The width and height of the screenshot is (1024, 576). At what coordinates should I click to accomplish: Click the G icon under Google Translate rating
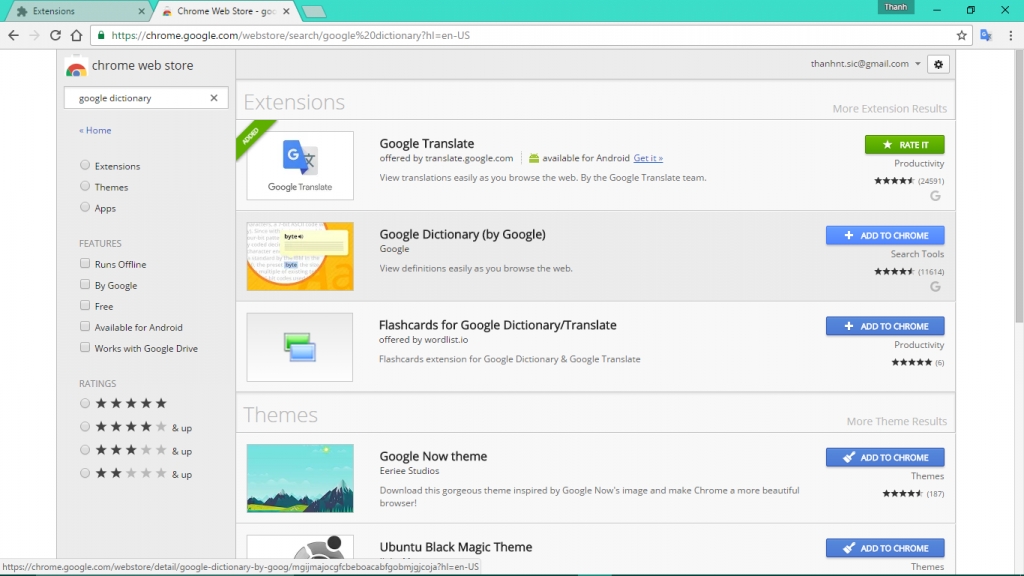pyautogui.click(x=935, y=196)
